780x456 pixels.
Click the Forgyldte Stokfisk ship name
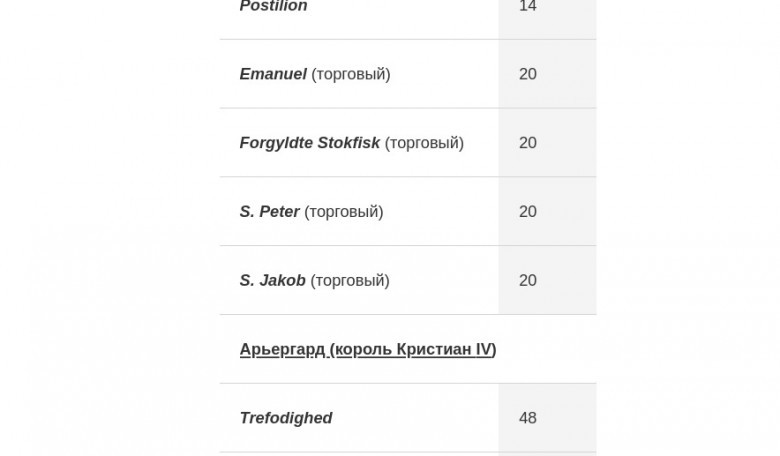point(309,143)
